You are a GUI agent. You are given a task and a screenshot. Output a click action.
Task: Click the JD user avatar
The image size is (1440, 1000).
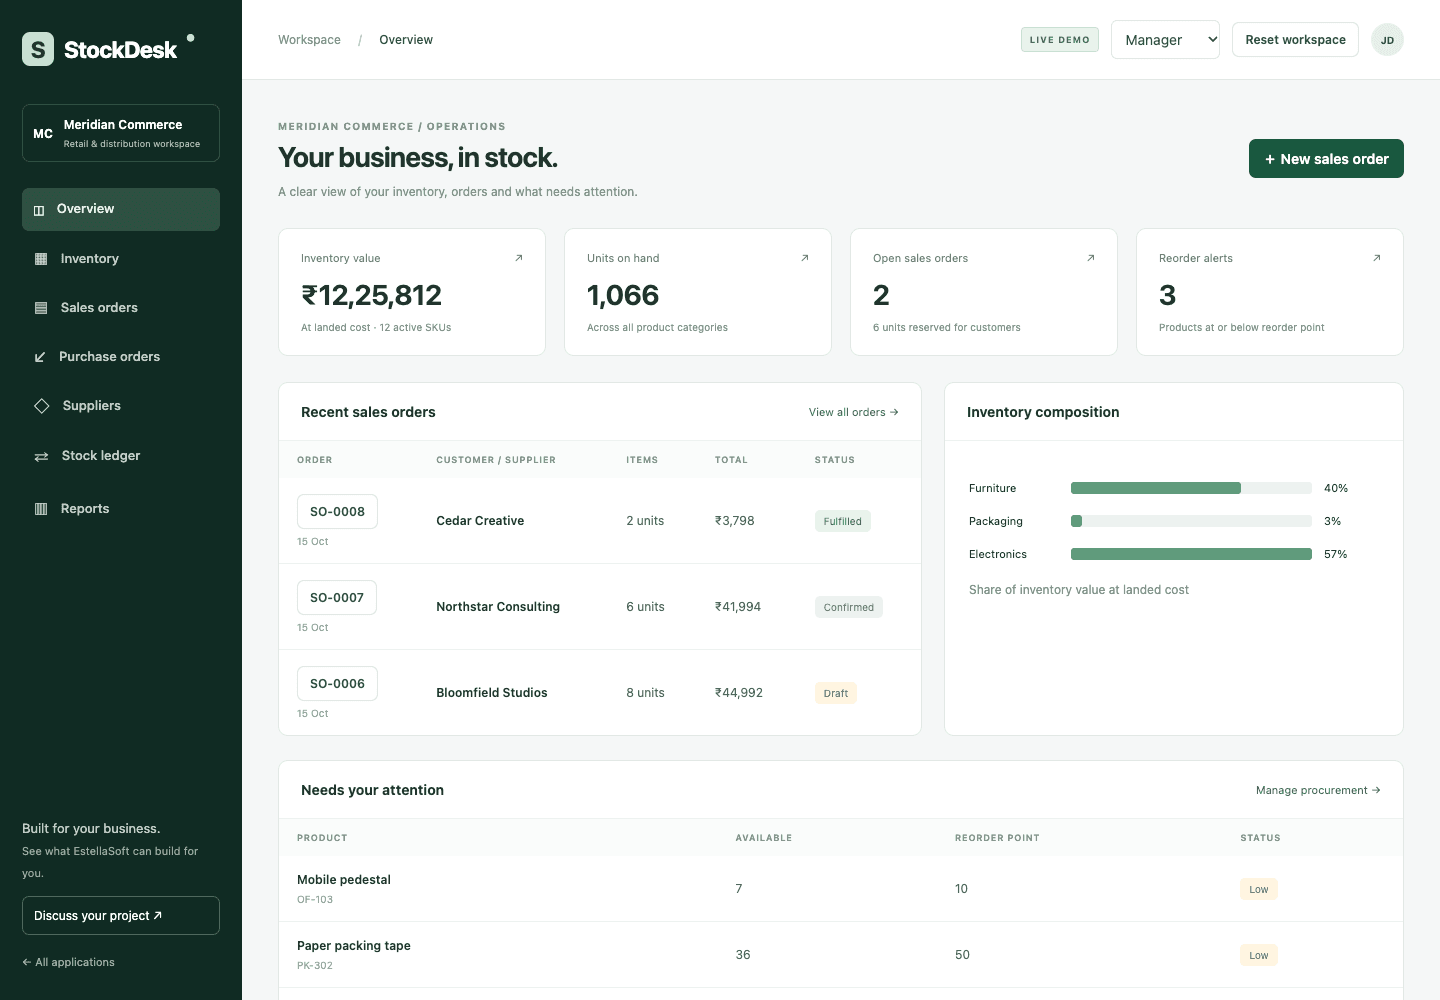click(1387, 40)
